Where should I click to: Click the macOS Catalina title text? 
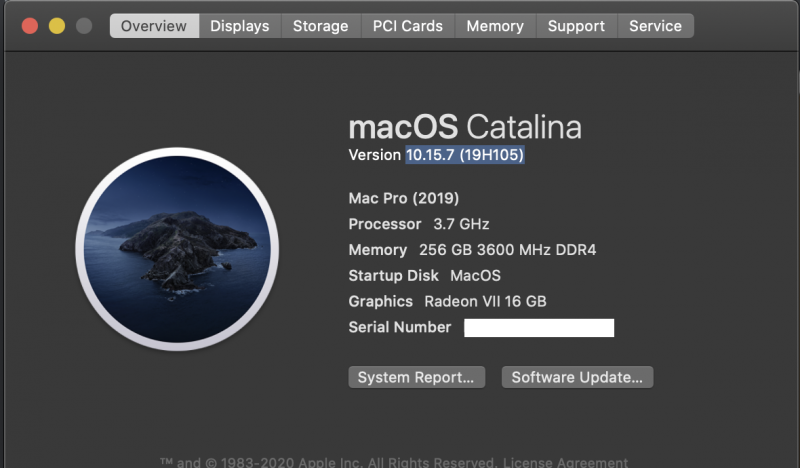[464, 127]
